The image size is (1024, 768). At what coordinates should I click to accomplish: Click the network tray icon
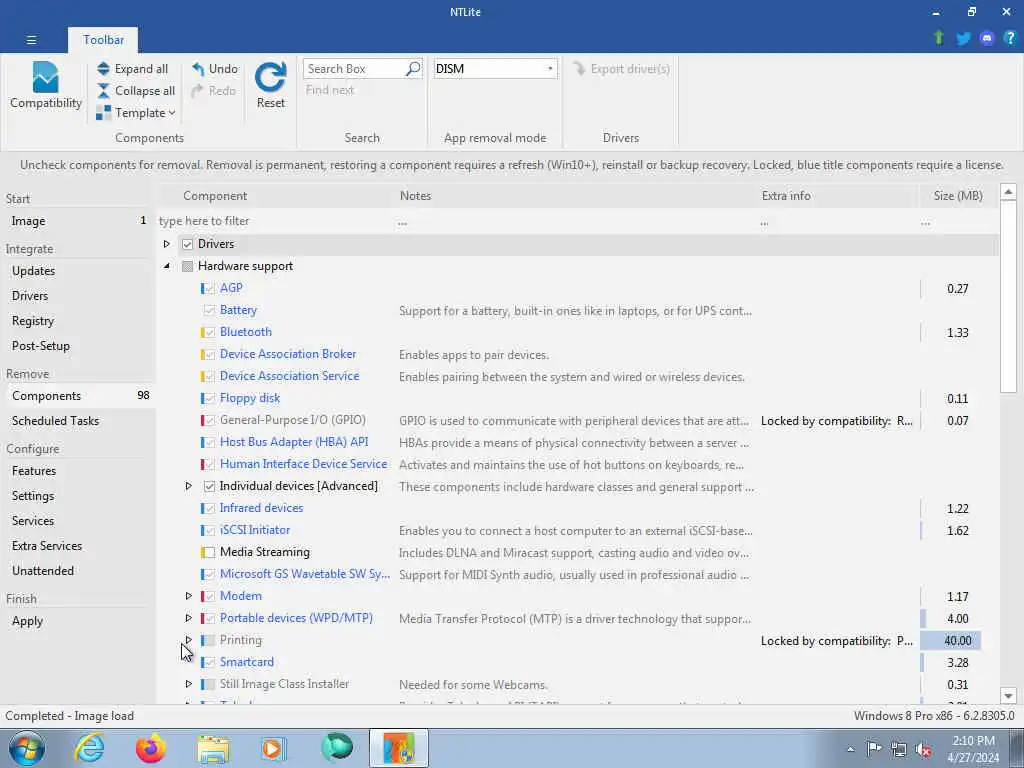tap(899, 749)
